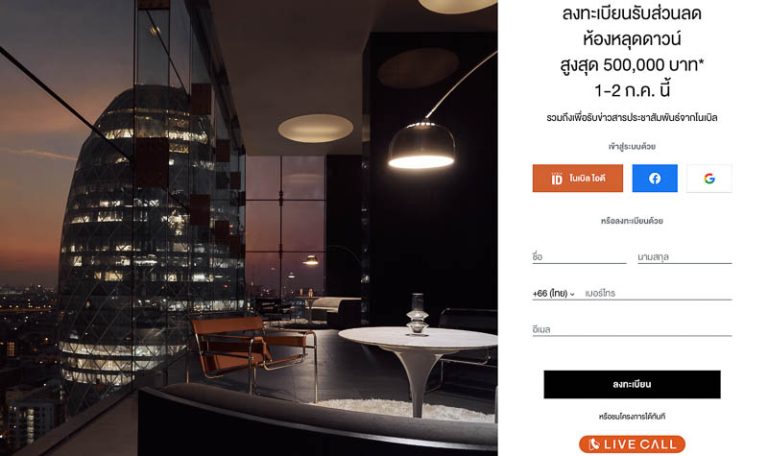Start a LIVE CALL session
Viewport: 768px width, 456px height.
632,444
